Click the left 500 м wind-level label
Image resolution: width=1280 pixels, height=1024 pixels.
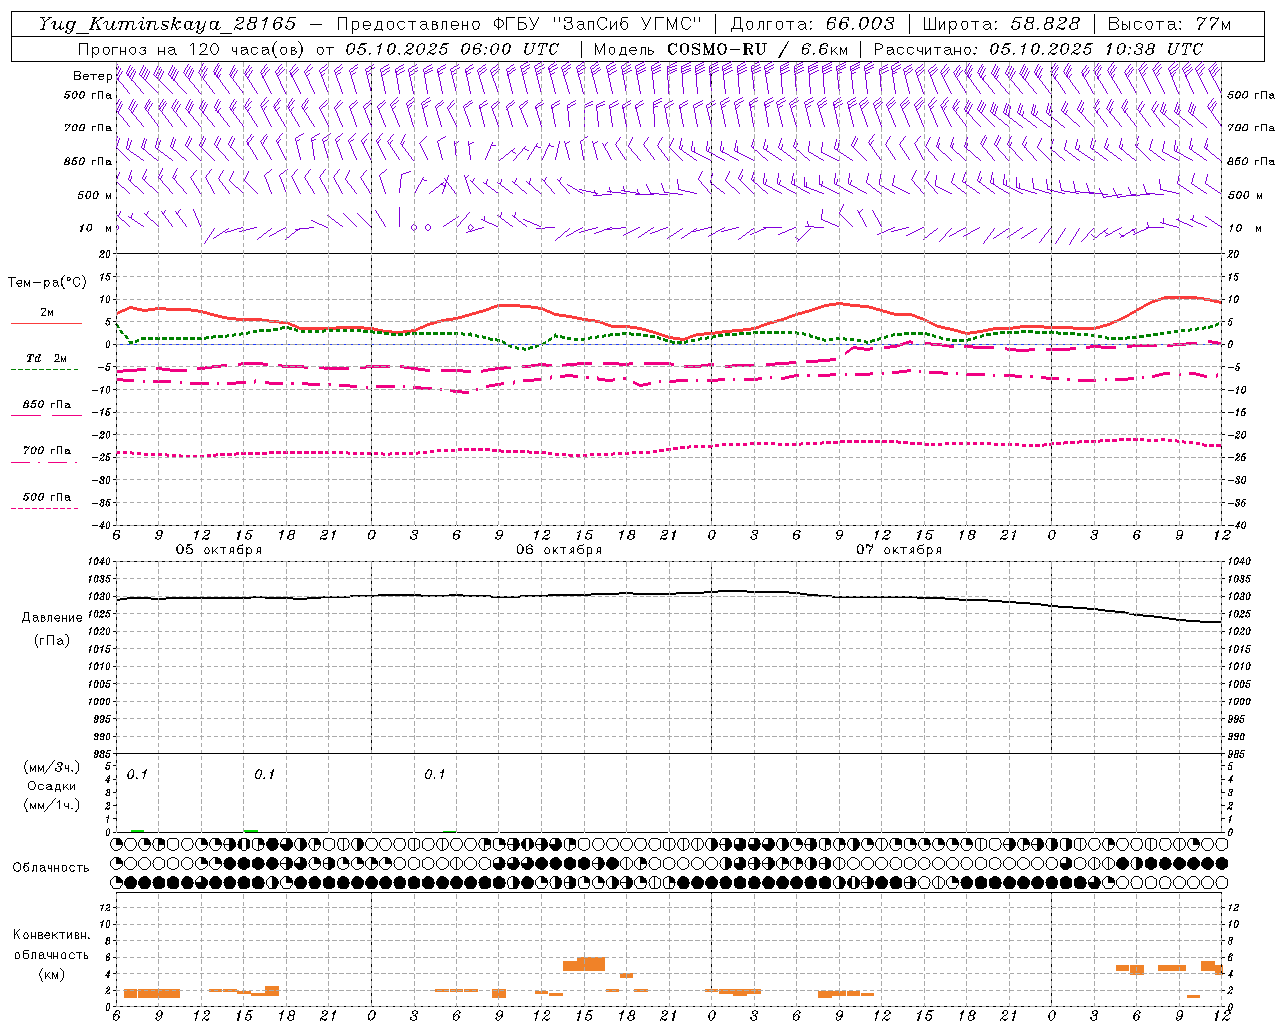pyautogui.click(x=95, y=195)
